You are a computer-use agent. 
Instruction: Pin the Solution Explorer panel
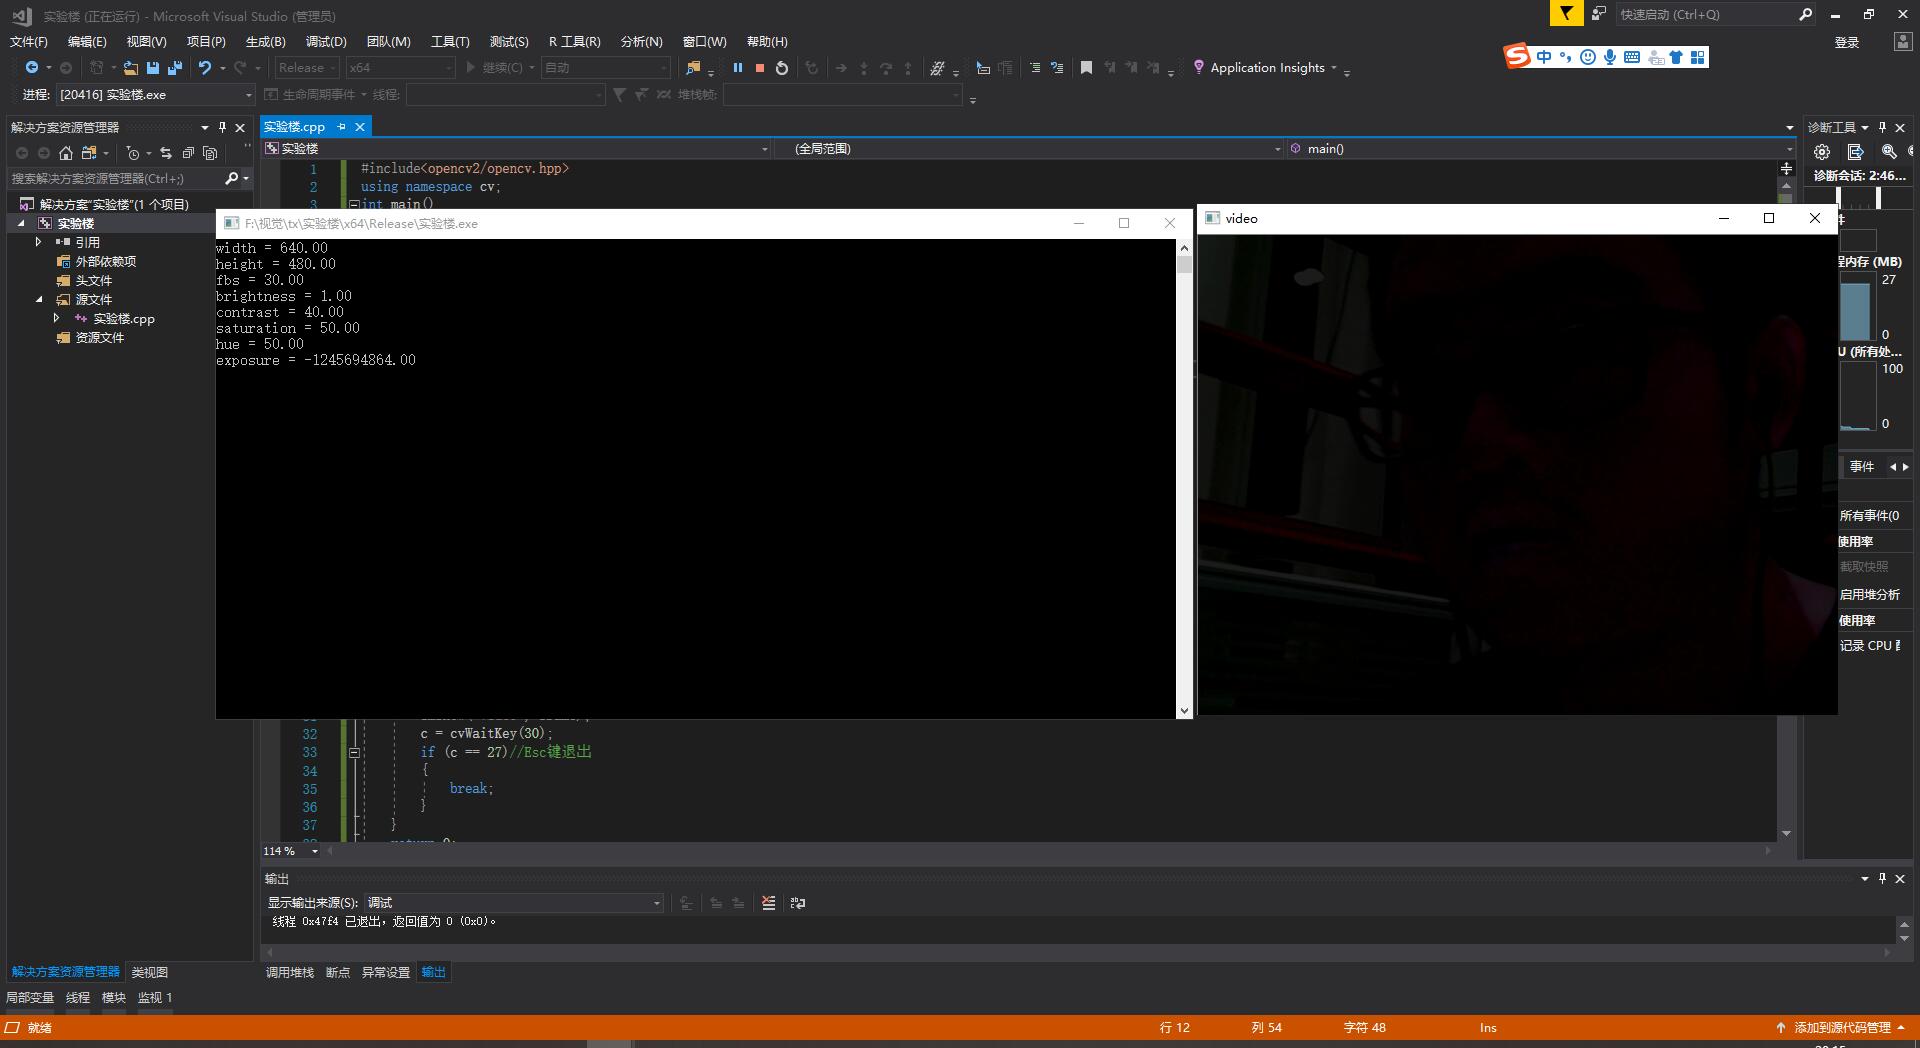click(x=222, y=127)
